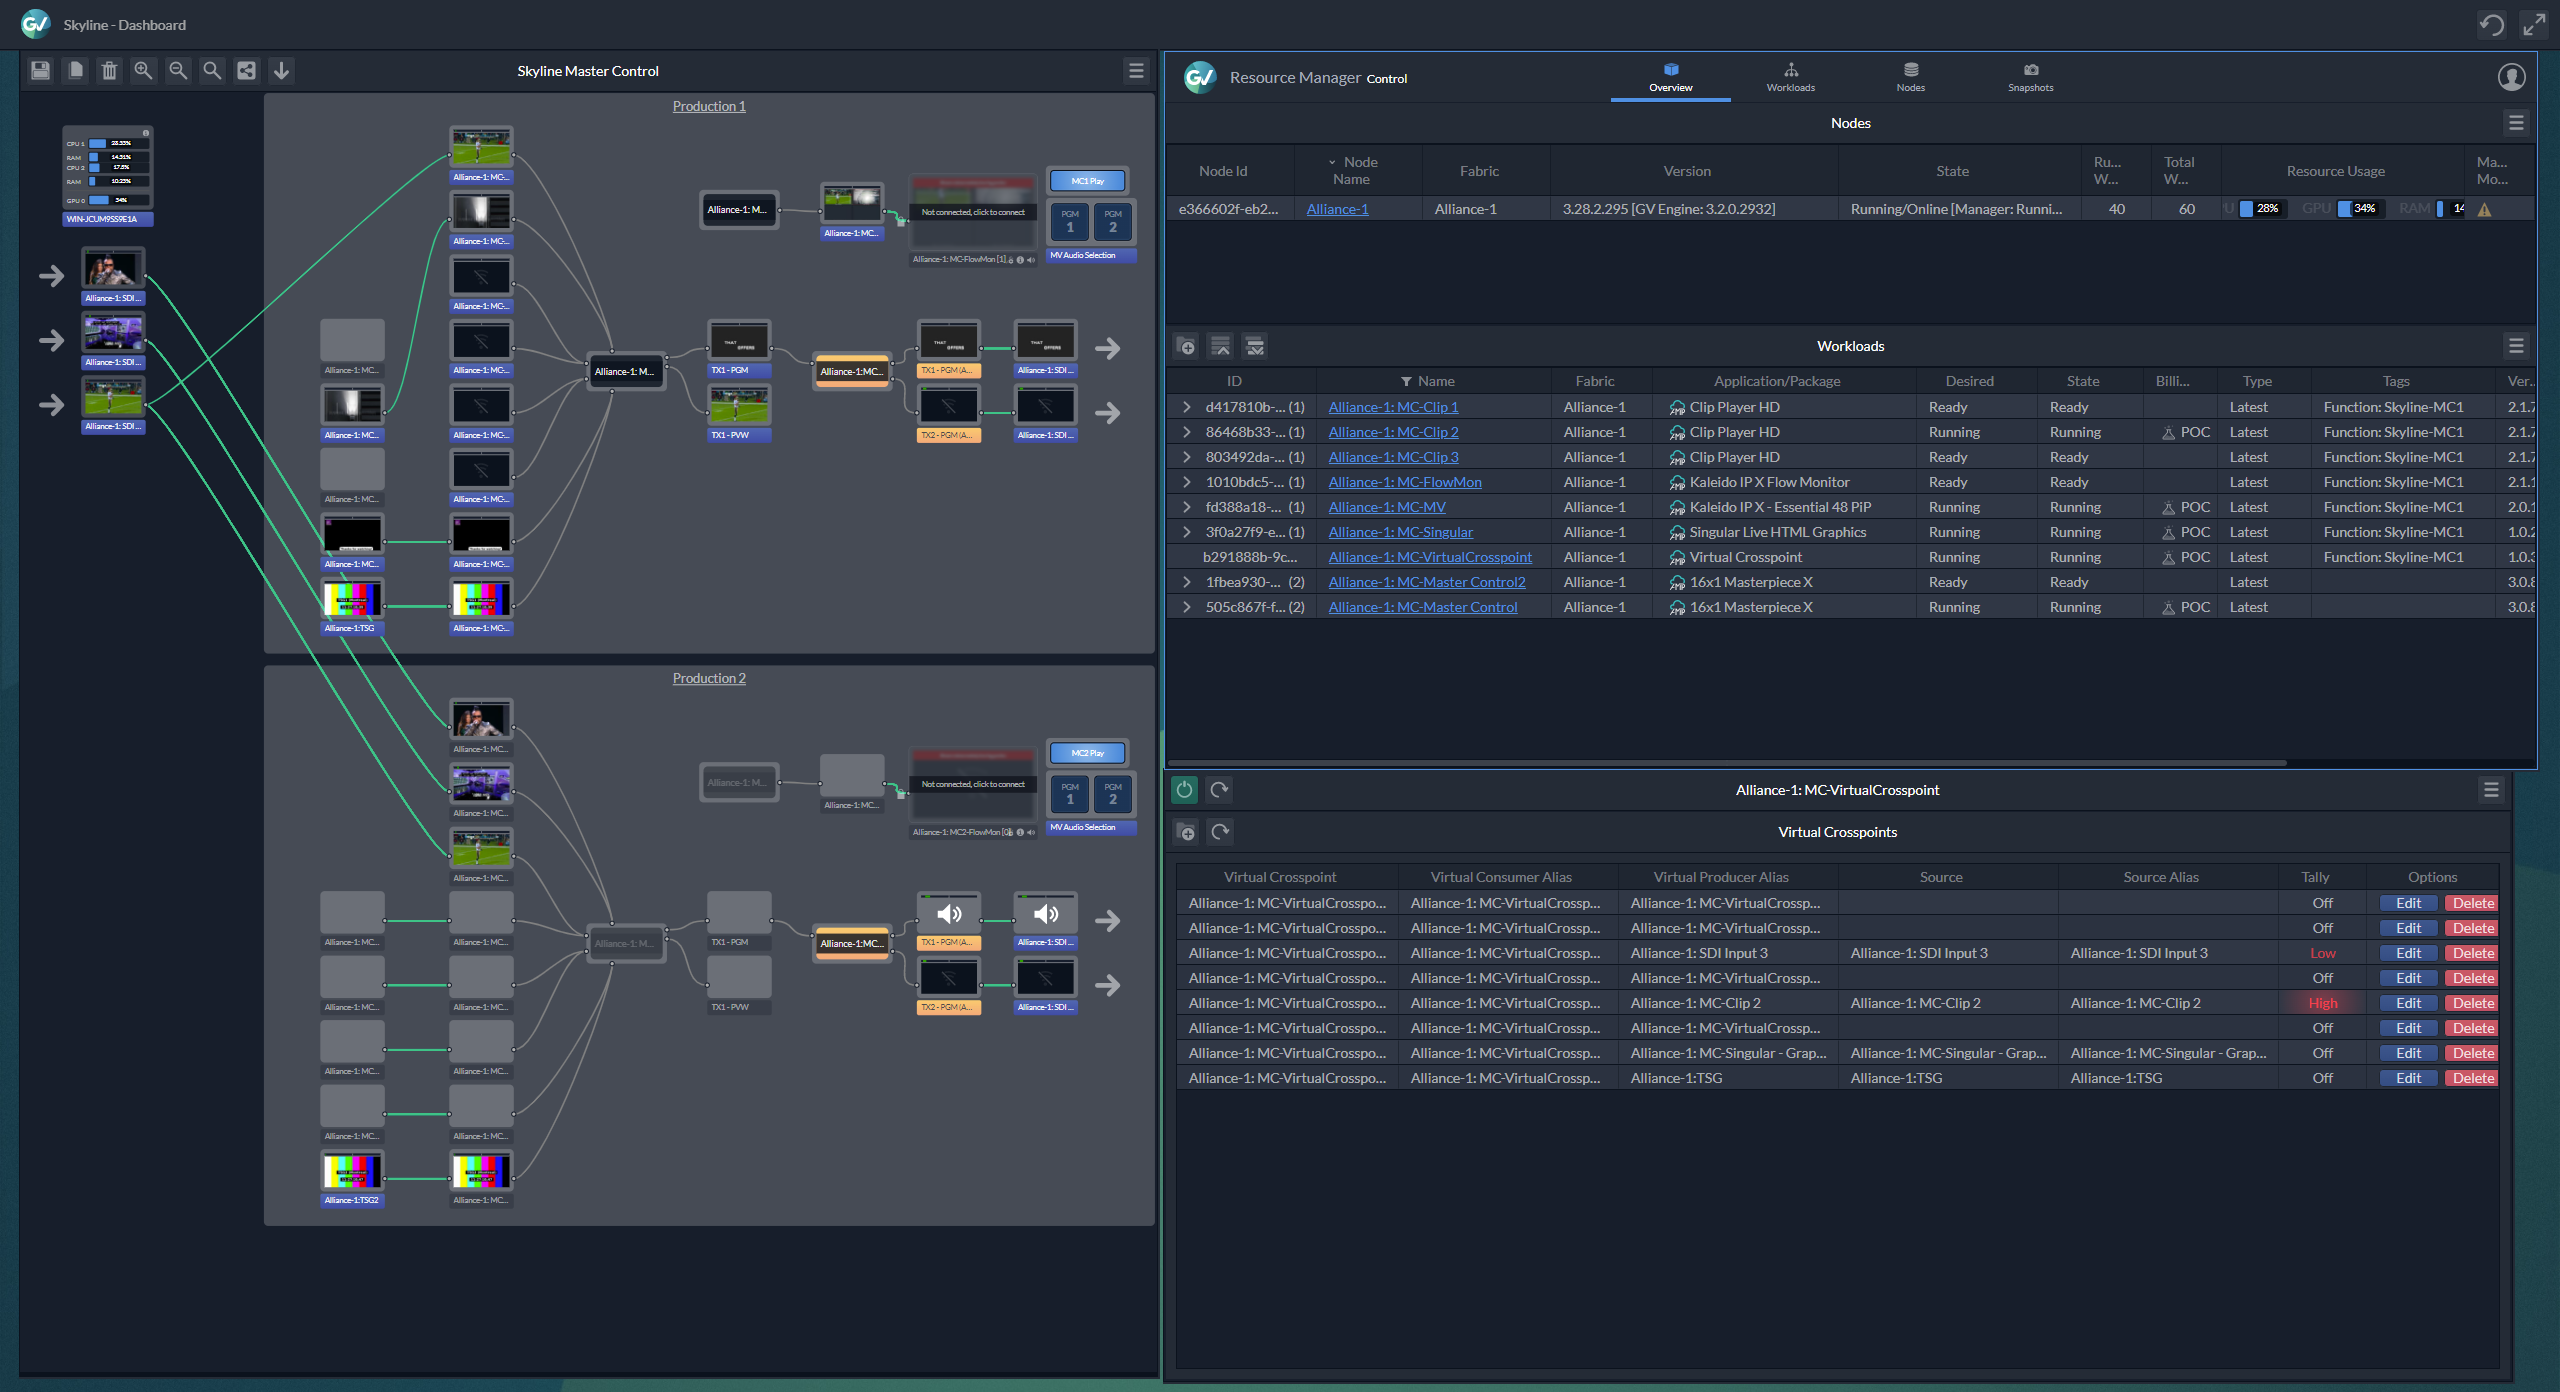
Task: Click the CPU usage bar showing 28%
Action: [2262, 209]
